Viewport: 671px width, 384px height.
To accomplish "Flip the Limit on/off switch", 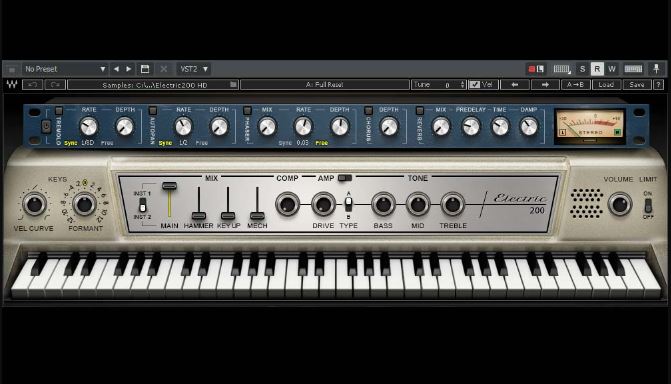I will (648, 206).
